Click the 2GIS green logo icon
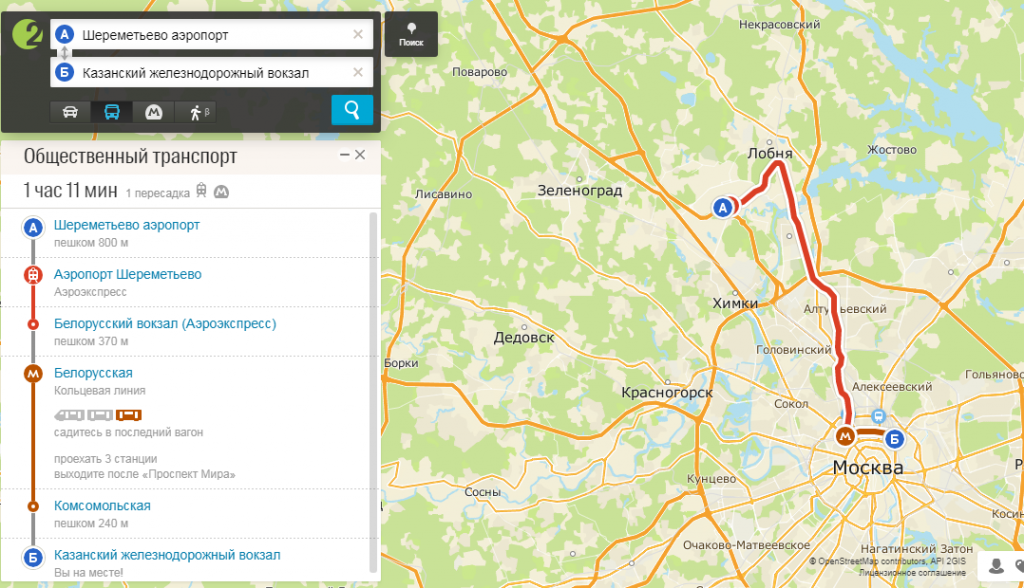This screenshot has width=1024, height=588. point(27,34)
